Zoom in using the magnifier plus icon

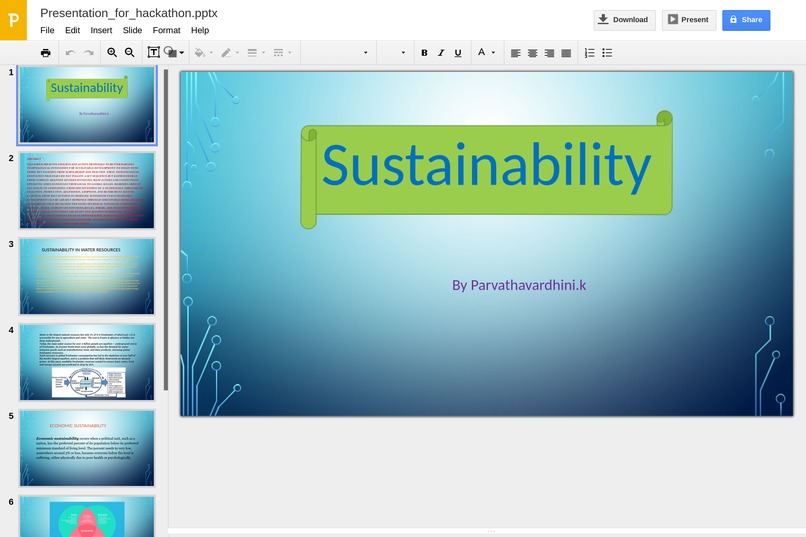[112, 52]
